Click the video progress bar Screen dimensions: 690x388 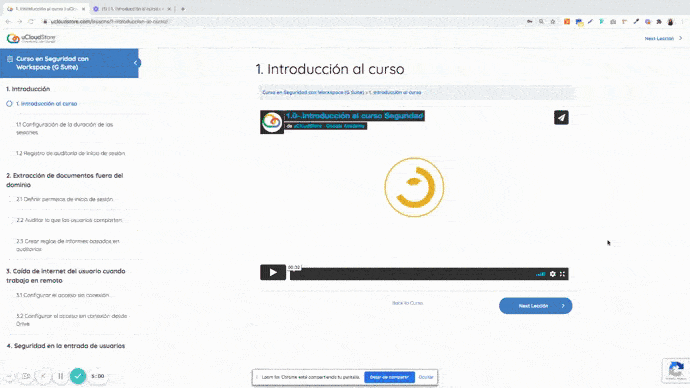tap(411, 274)
